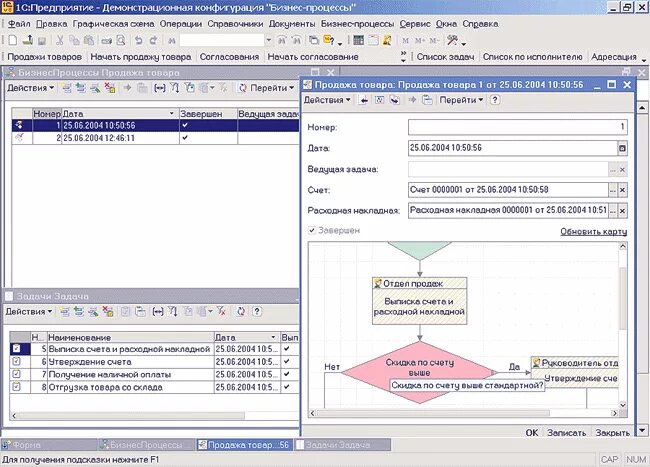The width and height of the screenshot is (650, 467).
Task: Clear the Расходная накладная field with its X button
Action: [x=622, y=211]
